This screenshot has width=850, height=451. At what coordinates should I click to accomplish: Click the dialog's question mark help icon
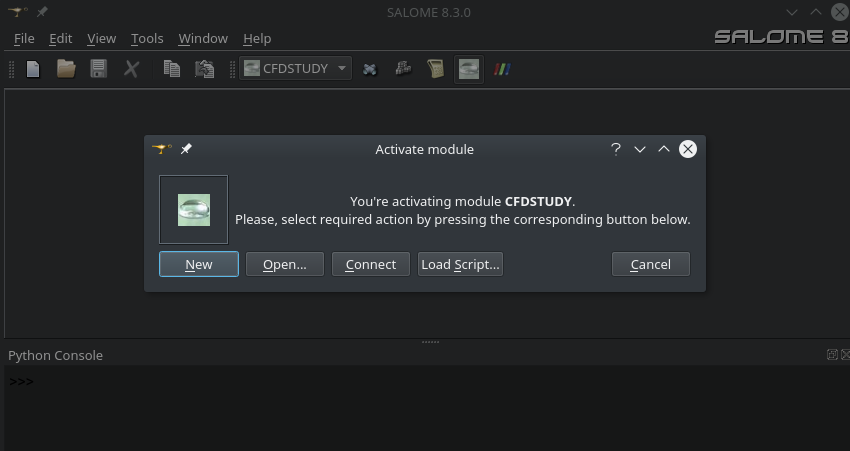pyautogui.click(x=616, y=149)
